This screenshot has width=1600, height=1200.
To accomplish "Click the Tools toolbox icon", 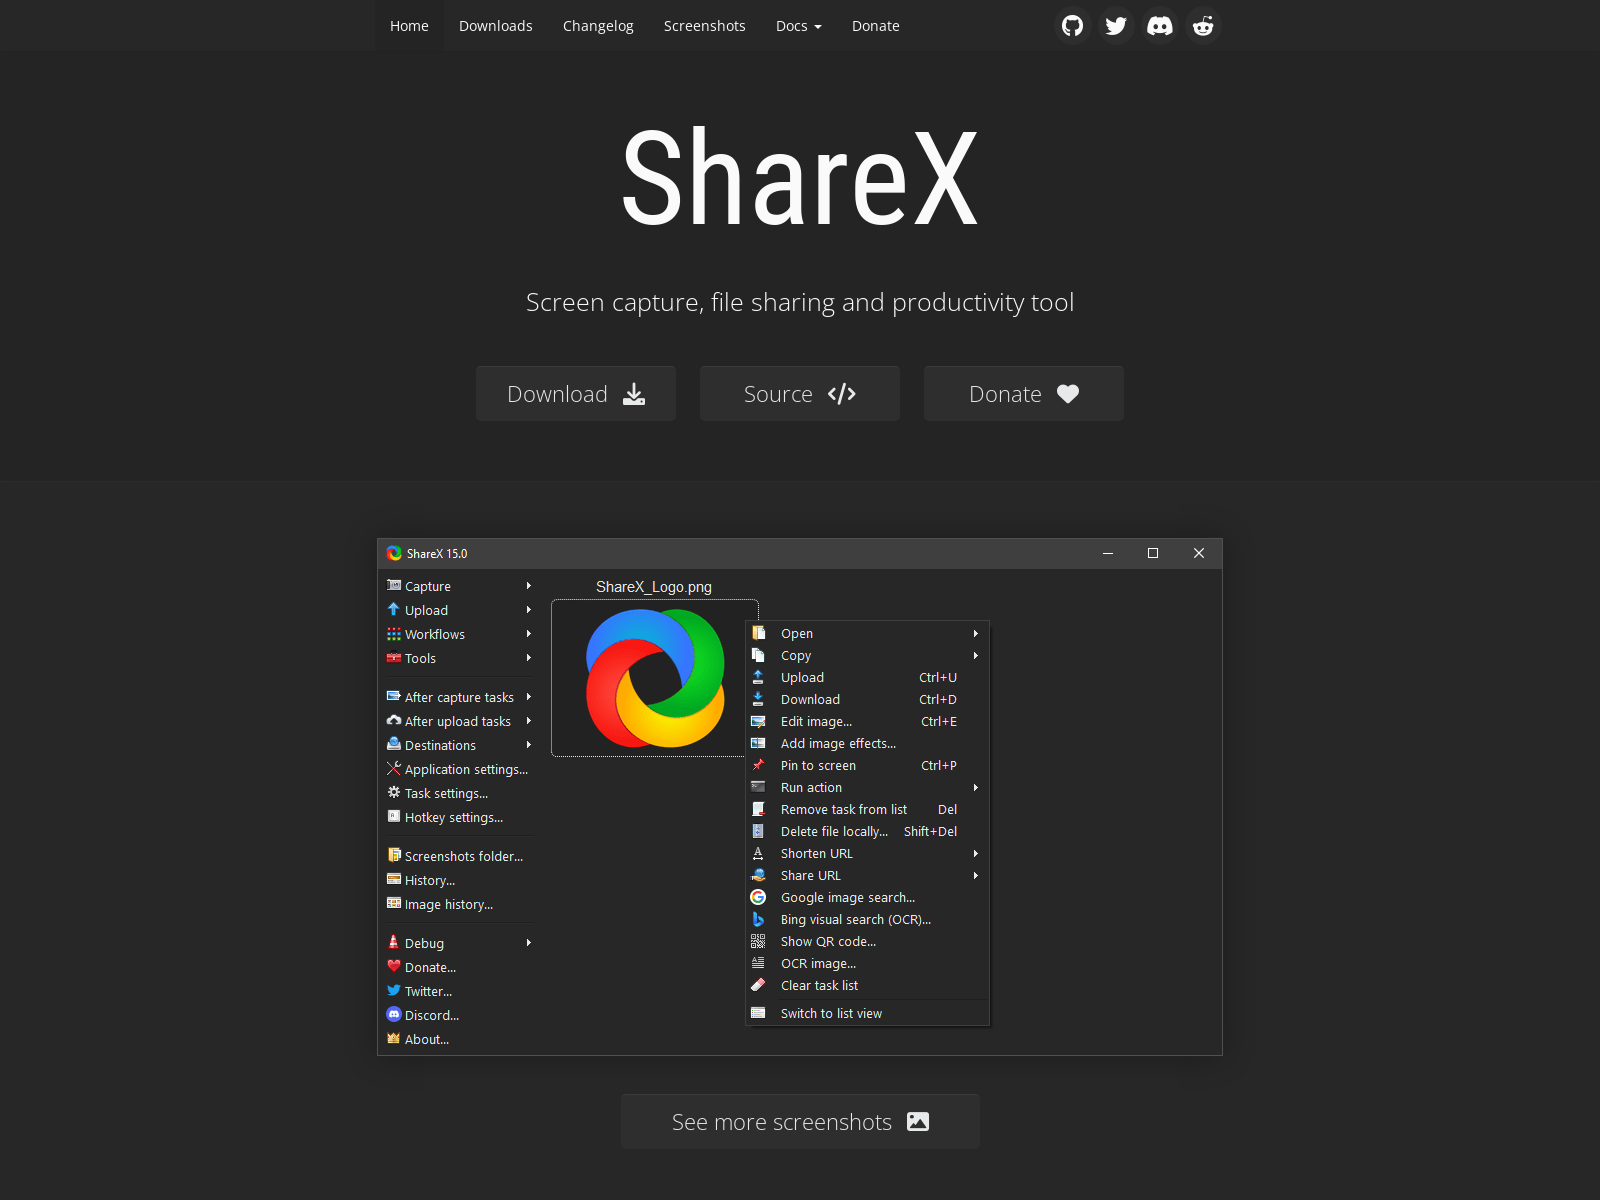I will pos(394,658).
